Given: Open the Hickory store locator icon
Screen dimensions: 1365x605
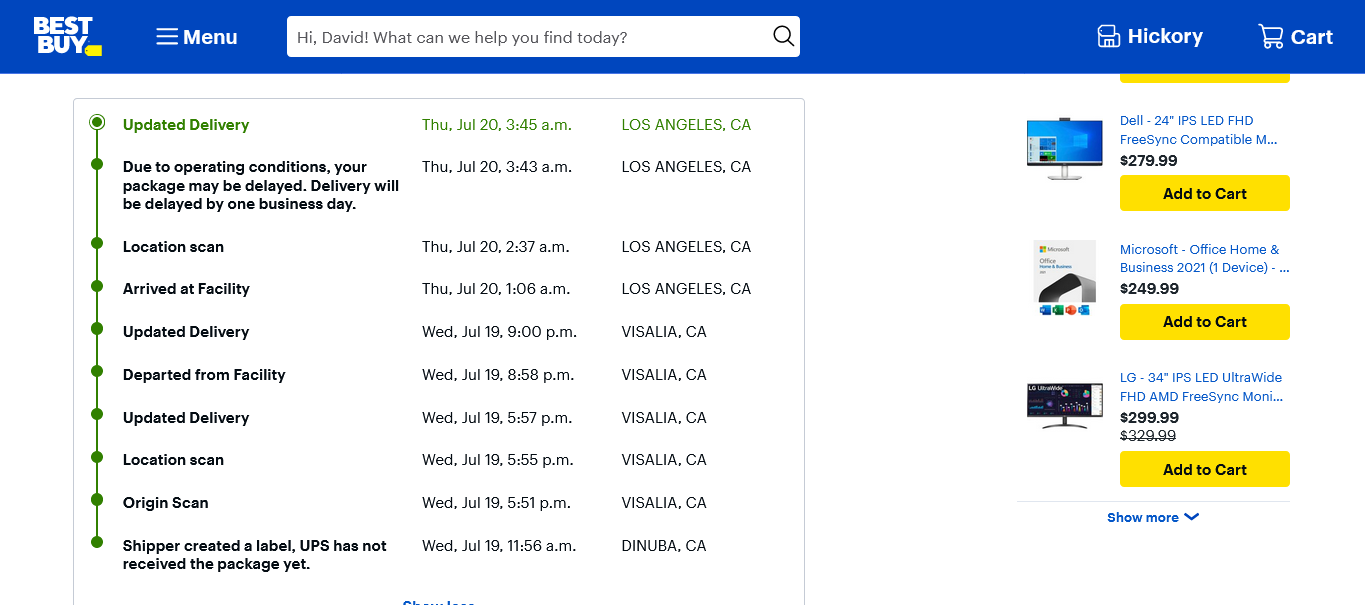Looking at the screenshot, I should tap(1108, 37).
